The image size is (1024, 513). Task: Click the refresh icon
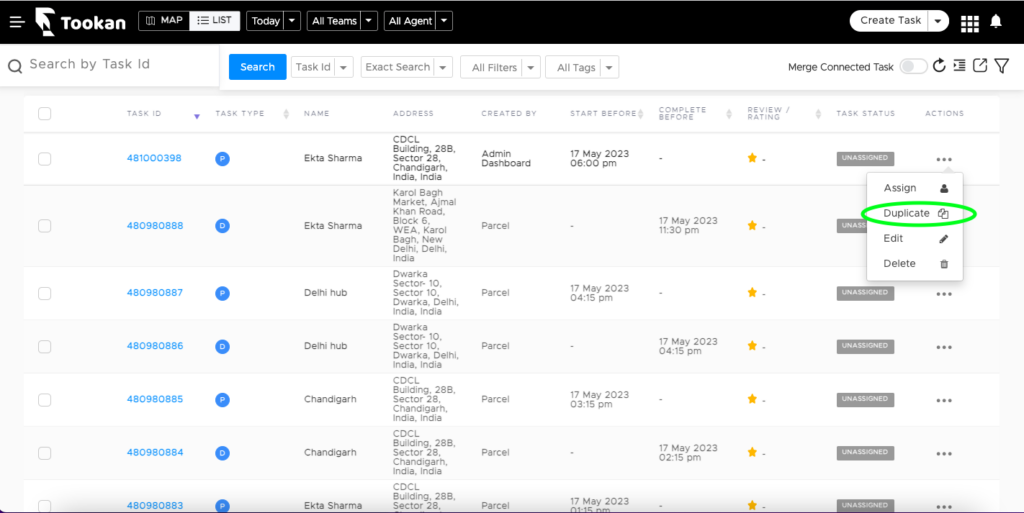(939, 66)
